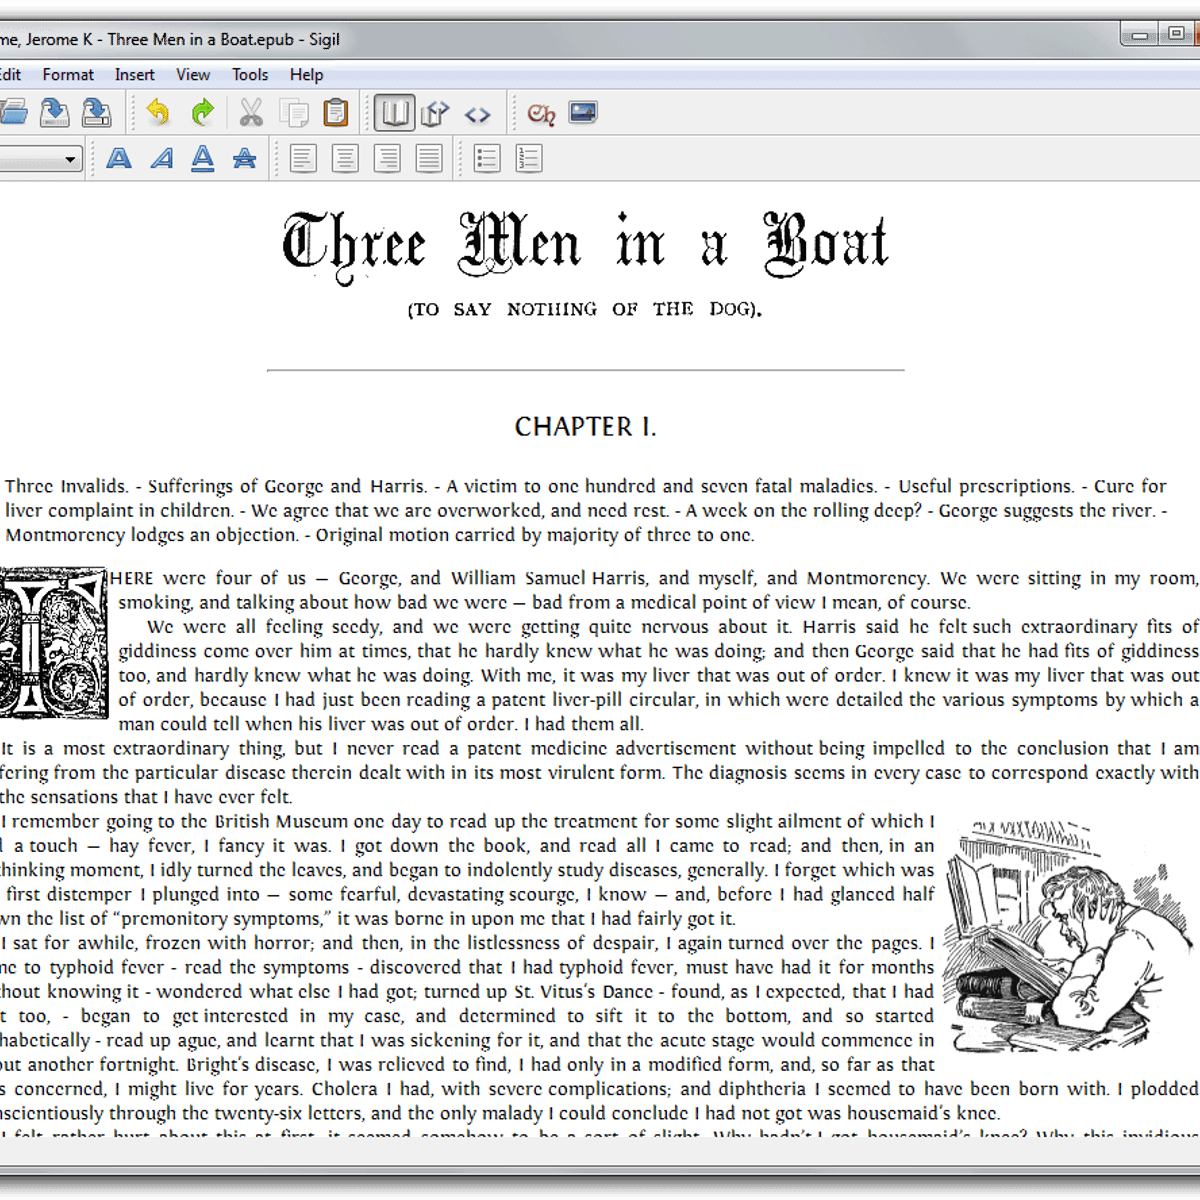The width and height of the screenshot is (1200, 1200).
Task: Open the Tools menu
Action: pyautogui.click(x=250, y=75)
